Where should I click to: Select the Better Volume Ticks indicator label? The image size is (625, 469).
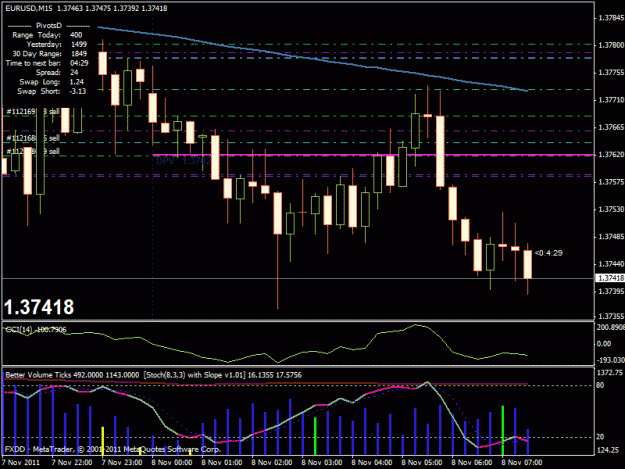coord(72,375)
